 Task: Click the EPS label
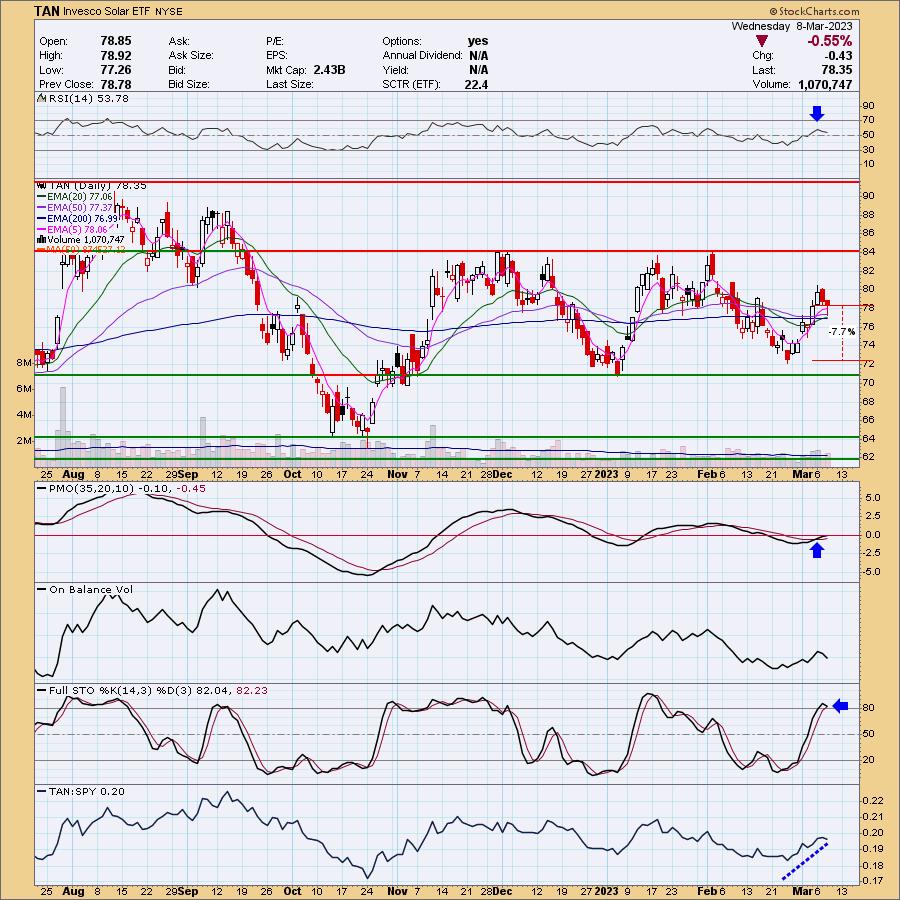click(277, 56)
